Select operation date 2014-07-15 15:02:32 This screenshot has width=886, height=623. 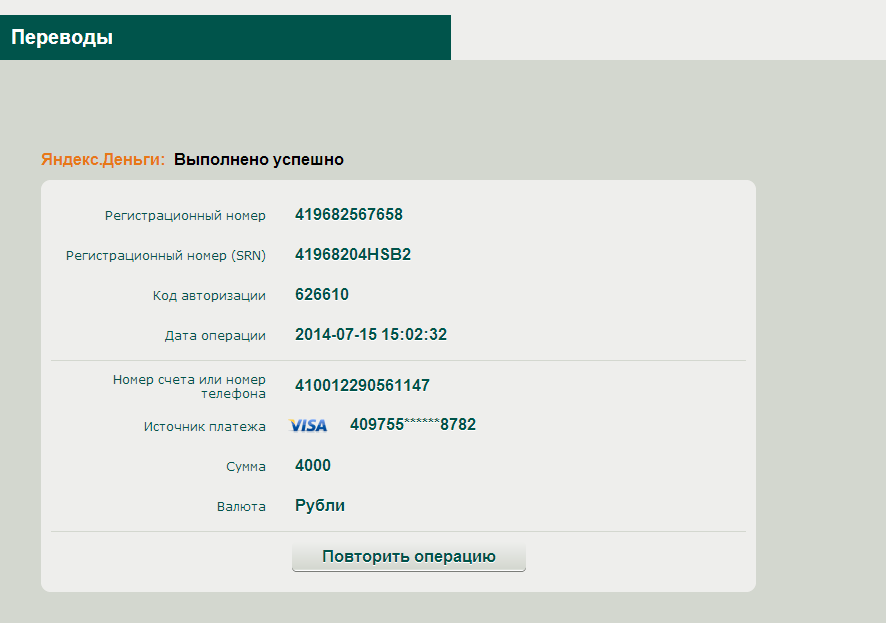click(371, 335)
